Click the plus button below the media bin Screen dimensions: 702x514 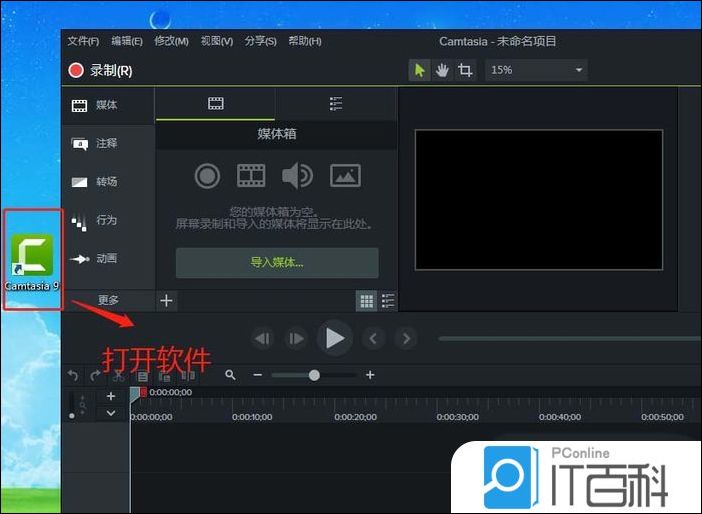[x=166, y=300]
